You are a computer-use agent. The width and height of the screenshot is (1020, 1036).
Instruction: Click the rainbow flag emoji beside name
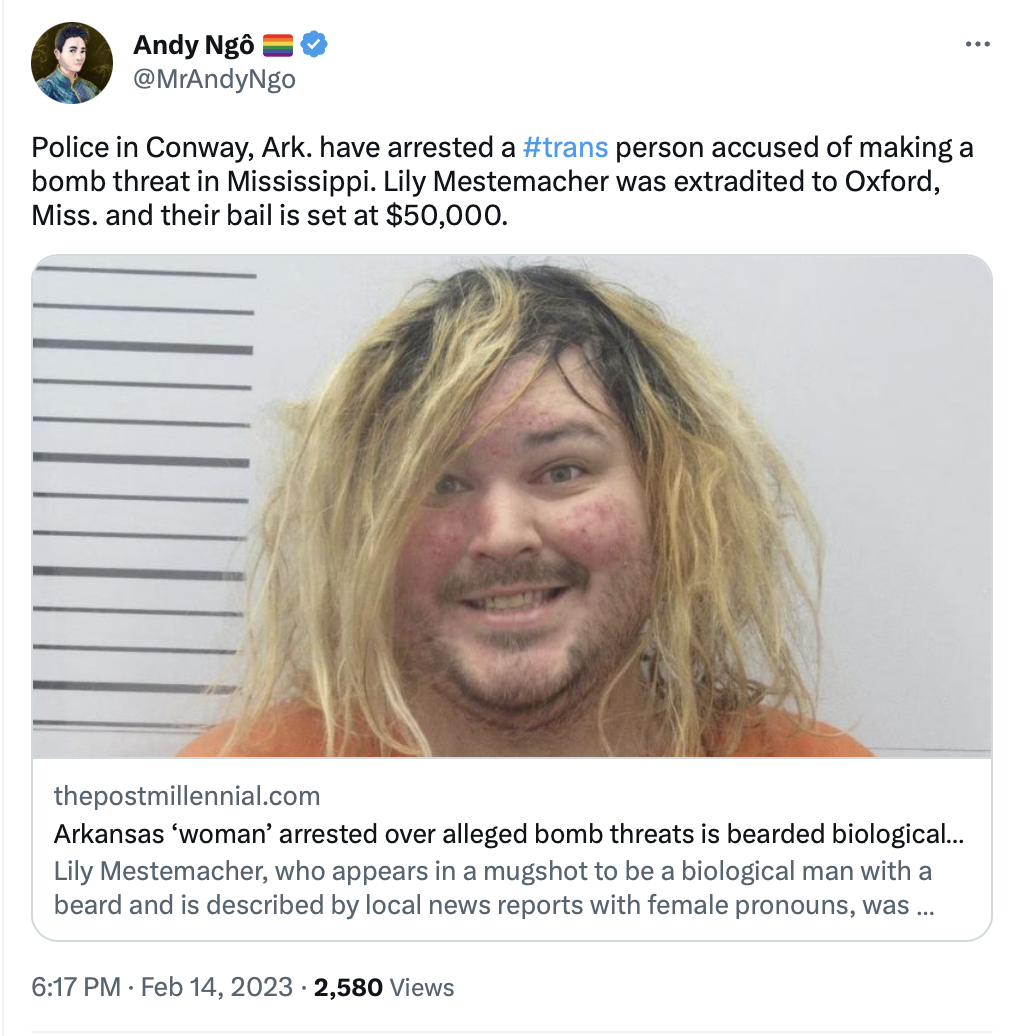tap(278, 45)
